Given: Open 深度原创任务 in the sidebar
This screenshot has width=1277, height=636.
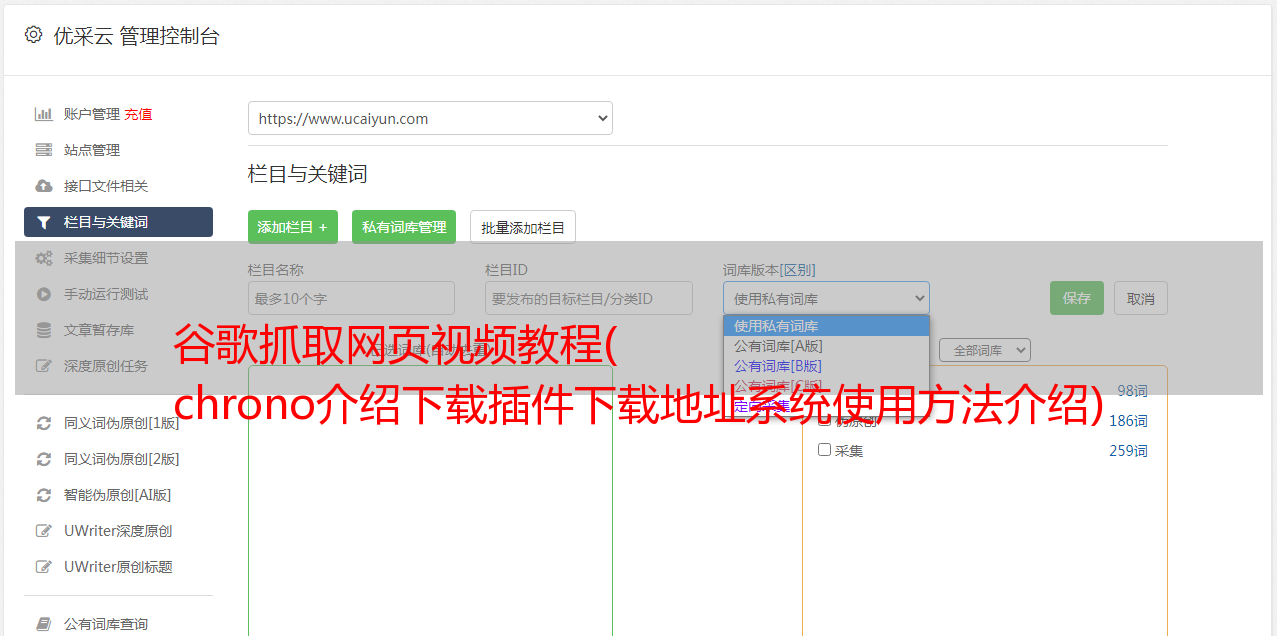Looking at the screenshot, I should [106, 366].
